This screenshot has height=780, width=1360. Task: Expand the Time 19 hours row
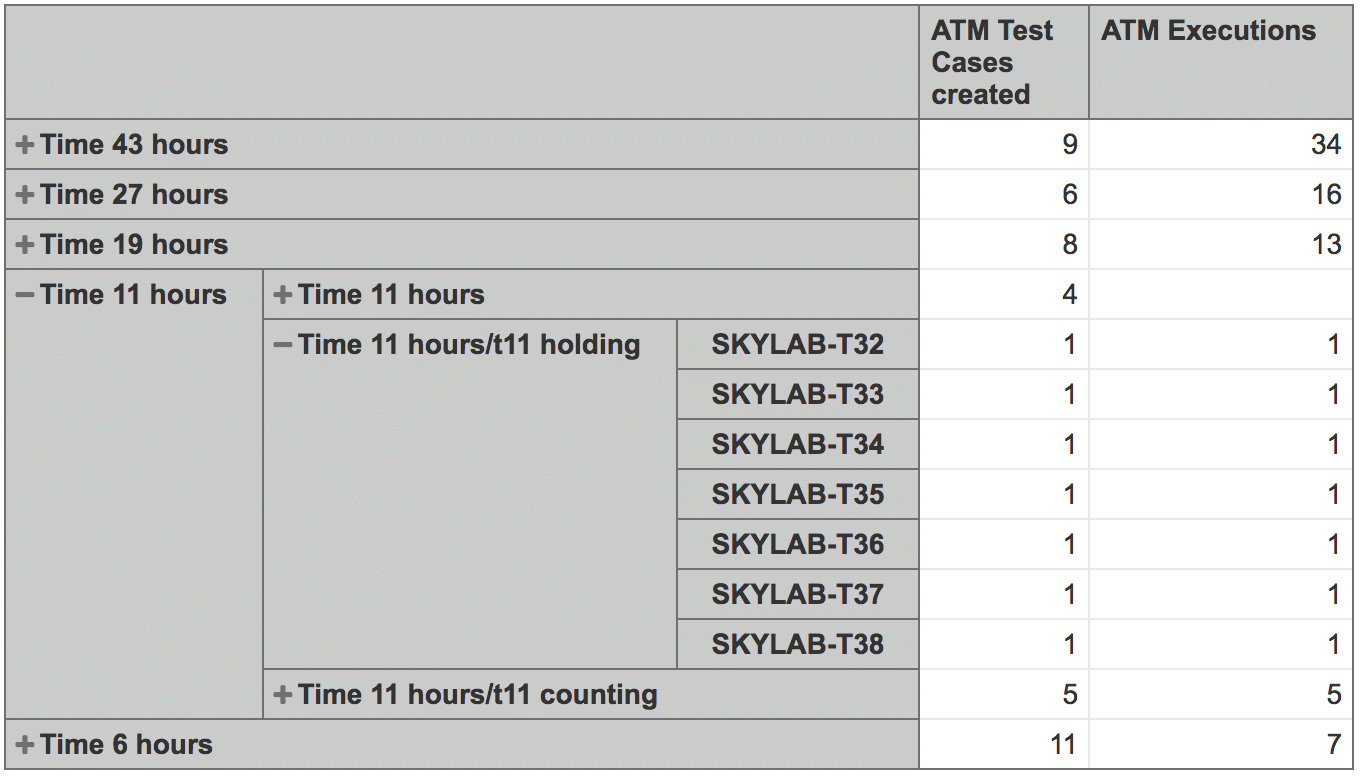pos(25,245)
